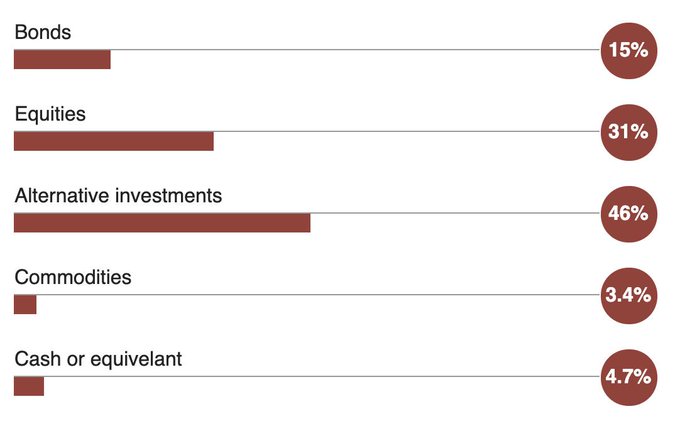Click the 31% circle badge
680x426 pixels.
(x=628, y=131)
